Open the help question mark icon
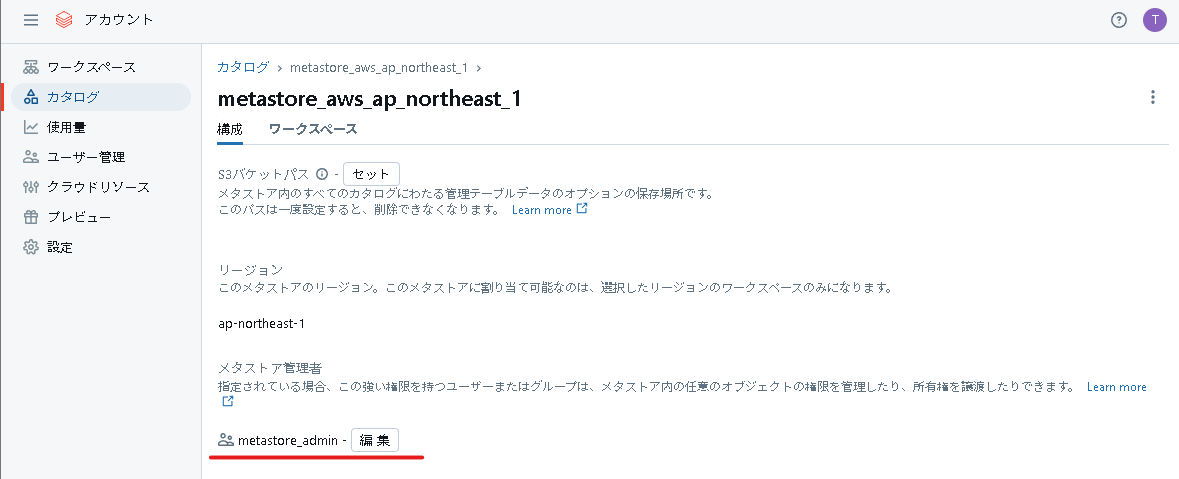Screen dimensions: 1179x479 1119,20
